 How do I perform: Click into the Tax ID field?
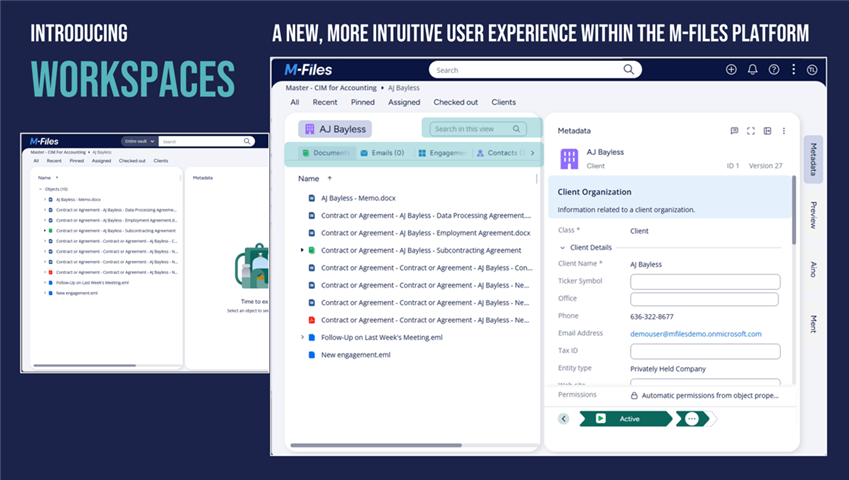coord(705,351)
